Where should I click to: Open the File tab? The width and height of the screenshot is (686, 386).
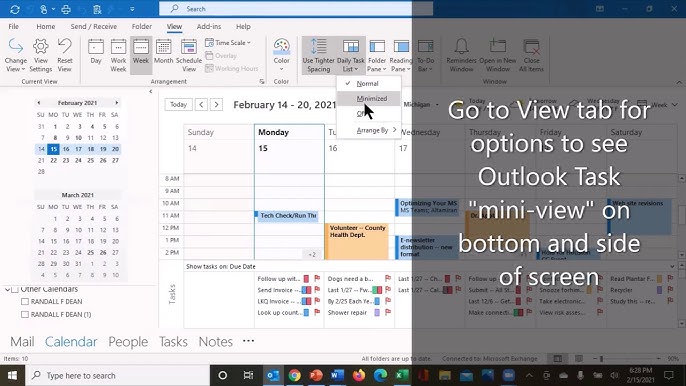tap(14, 26)
